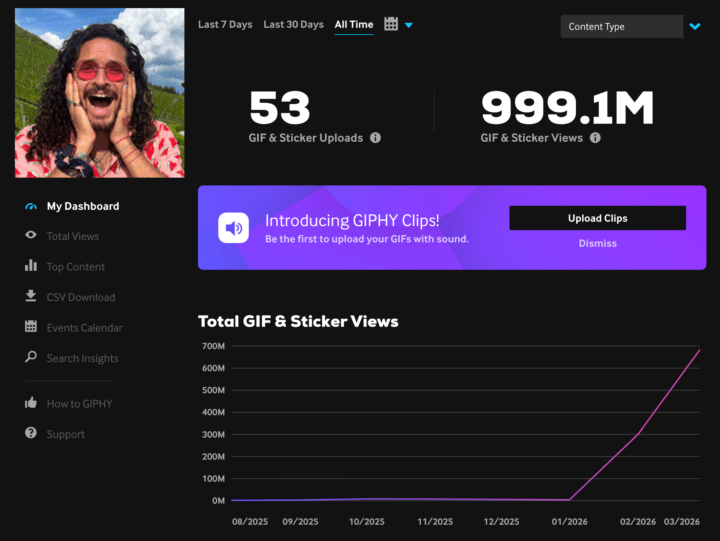This screenshot has height=541, width=720.
Task: Expand the custom date range arrow
Action: point(409,25)
